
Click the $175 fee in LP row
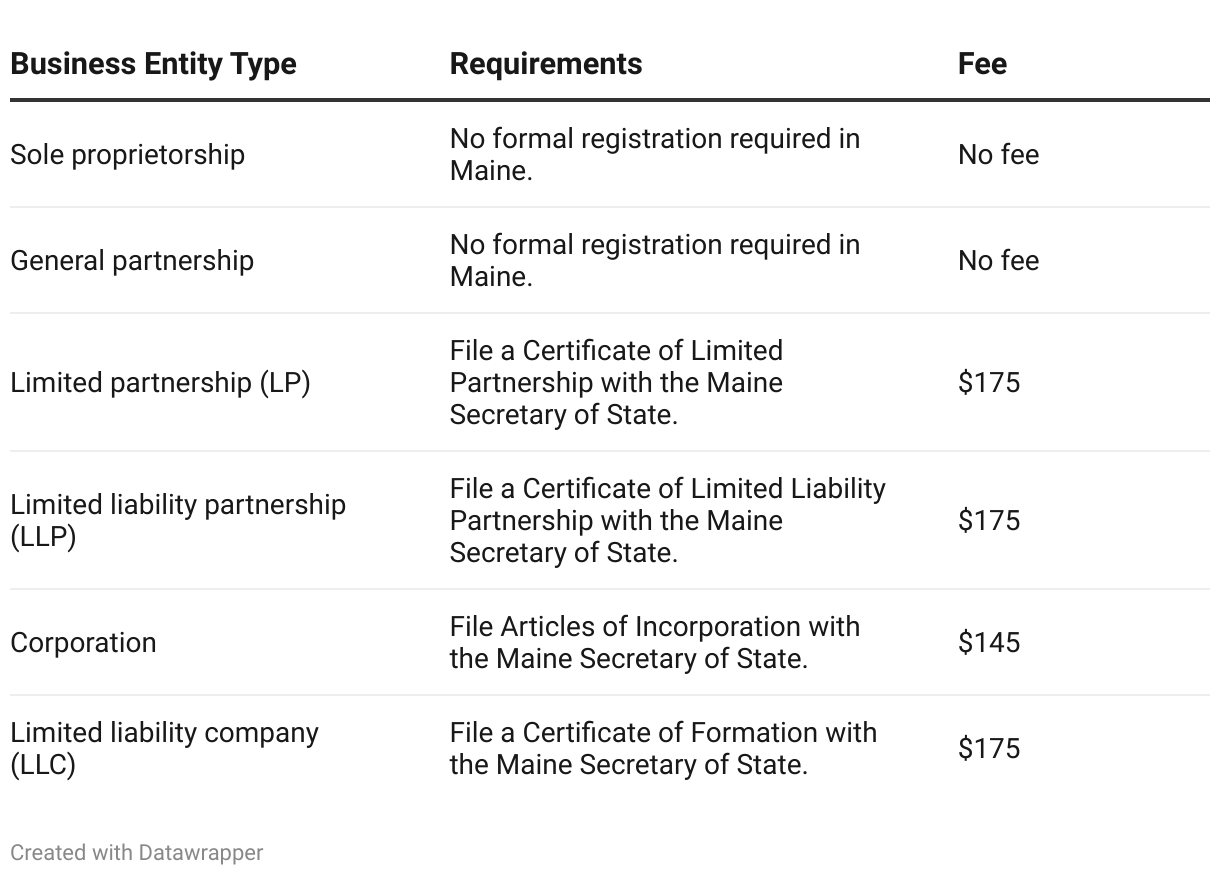click(989, 383)
